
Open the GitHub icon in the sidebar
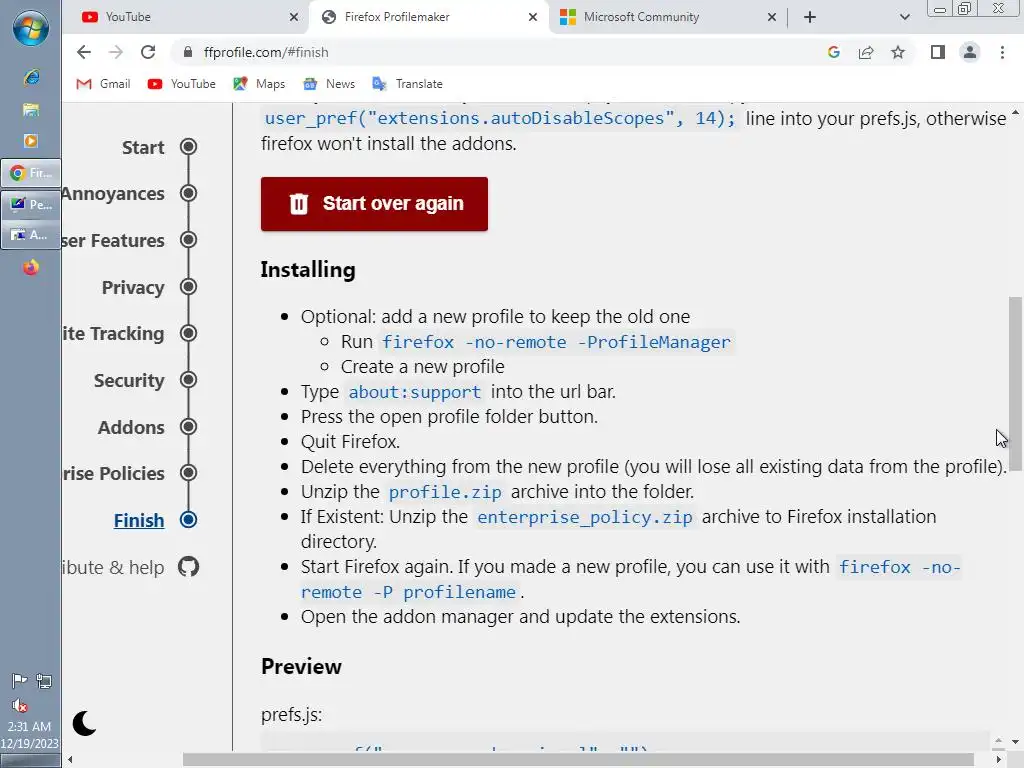coord(188,567)
